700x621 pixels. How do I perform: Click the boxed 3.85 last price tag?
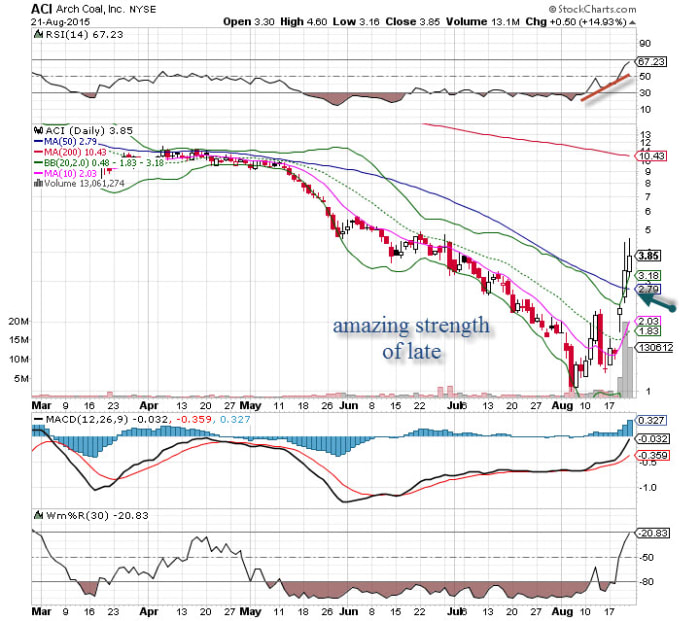point(648,256)
